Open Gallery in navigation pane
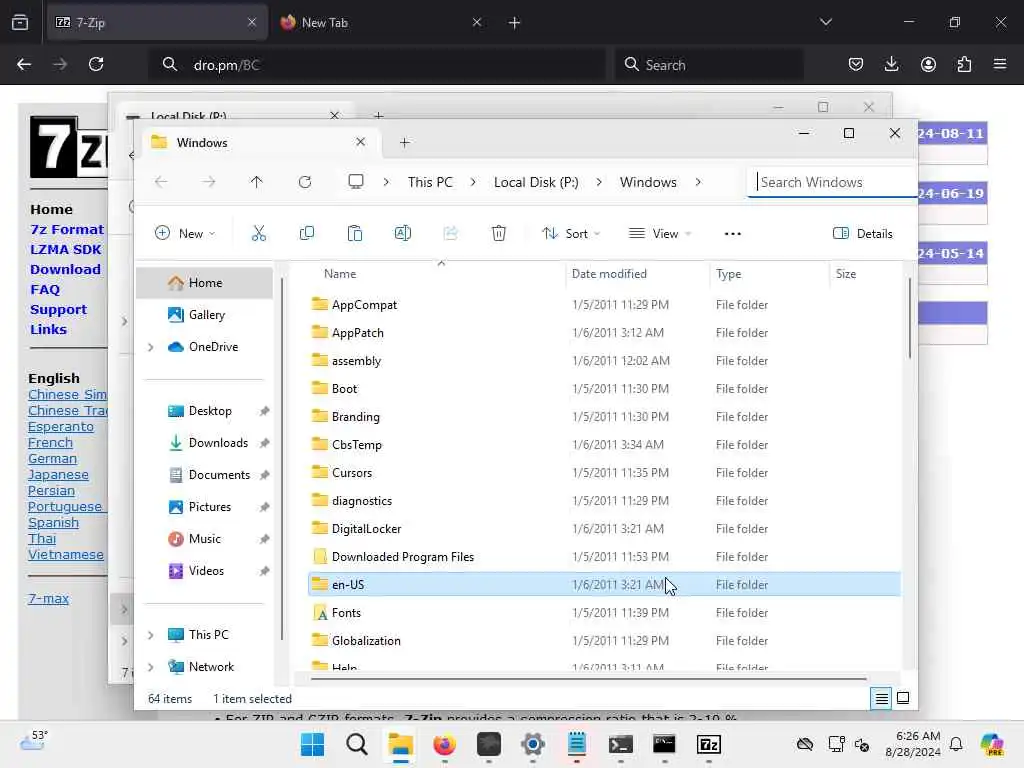This screenshot has width=1024, height=768. click(204, 315)
